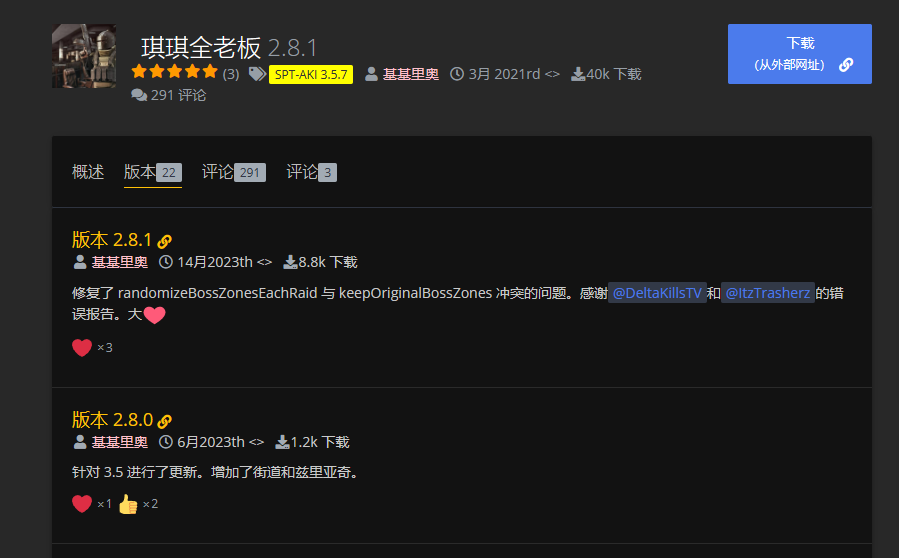The image size is (899, 558).
Task: Open the 概述 overview tab
Action: [x=88, y=172]
